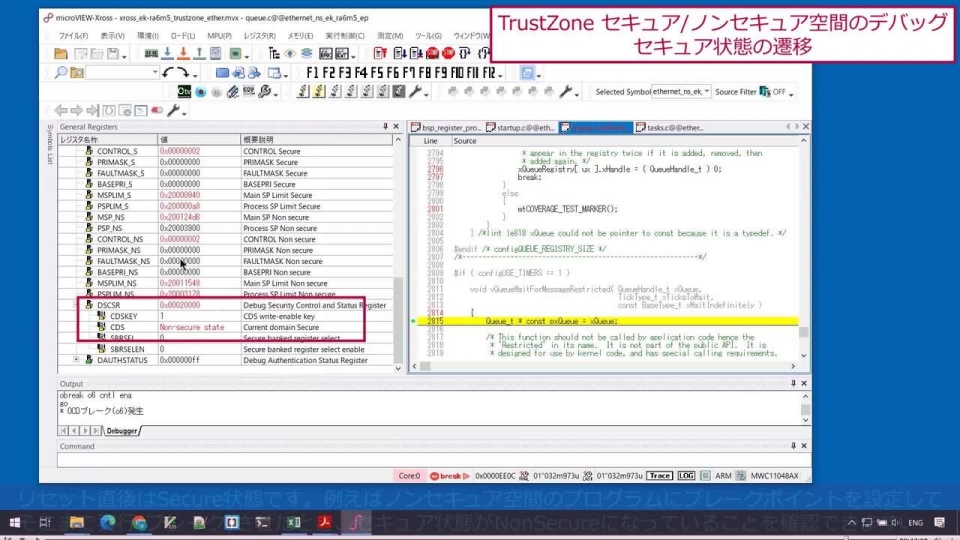Select the MSPLIM_NS register row

coord(225,283)
